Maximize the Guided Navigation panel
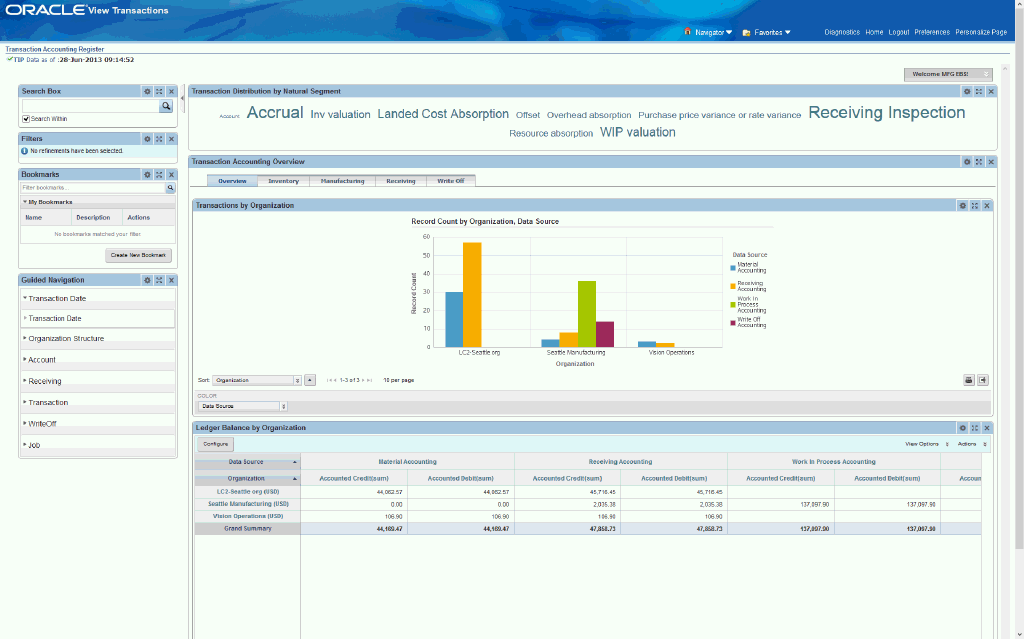This screenshot has width=1024, height=639. click(x=159, y=280)
